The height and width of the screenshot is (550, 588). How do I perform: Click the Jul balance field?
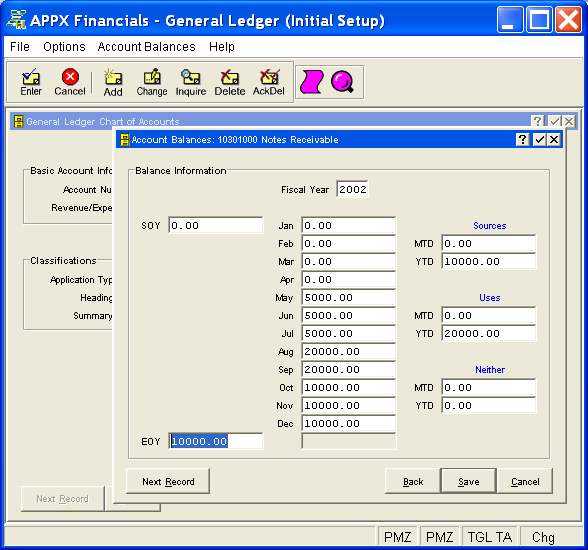[x=348, y=333]
